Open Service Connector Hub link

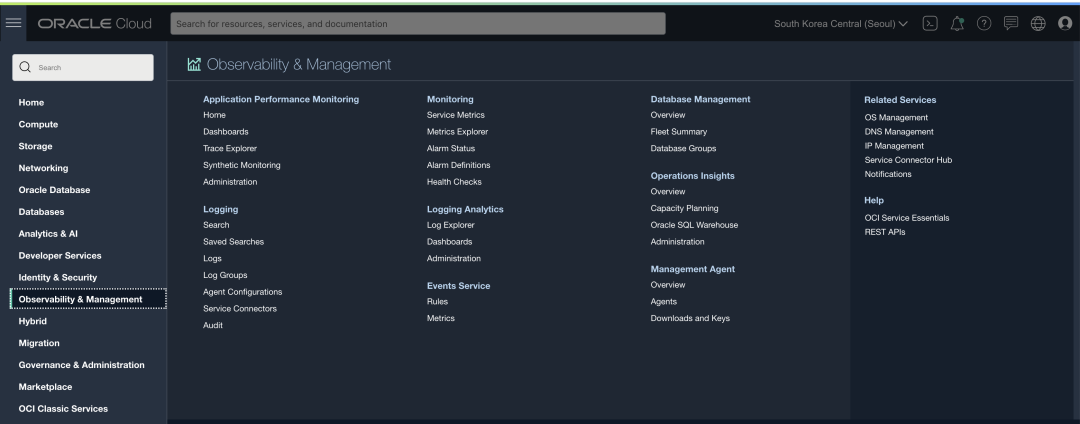[x=908, y=160]
